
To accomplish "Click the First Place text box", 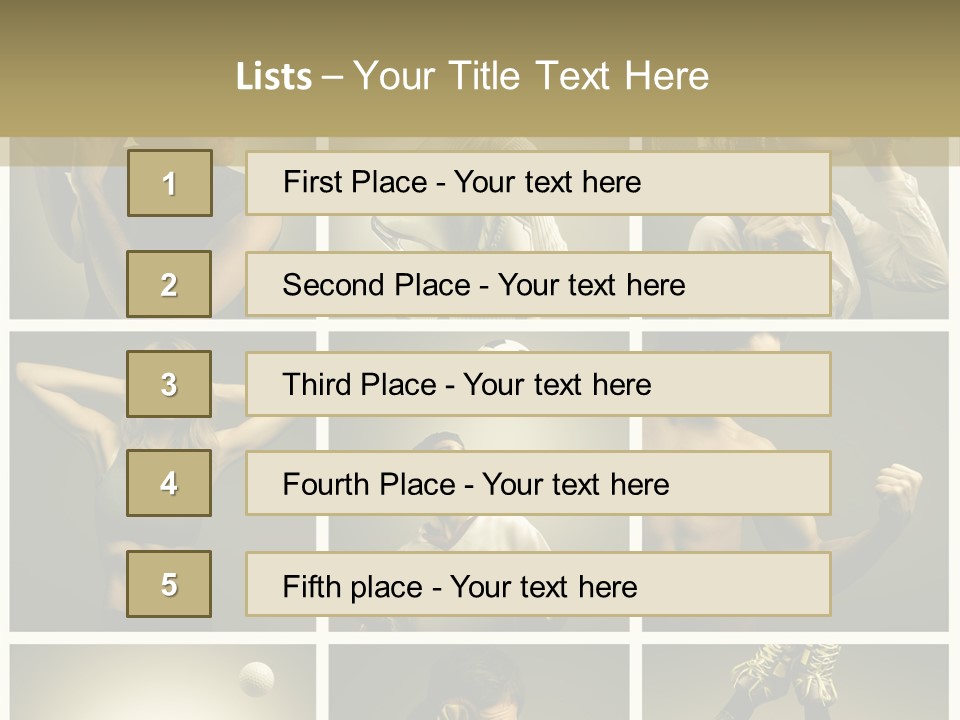I will (537, 183).
